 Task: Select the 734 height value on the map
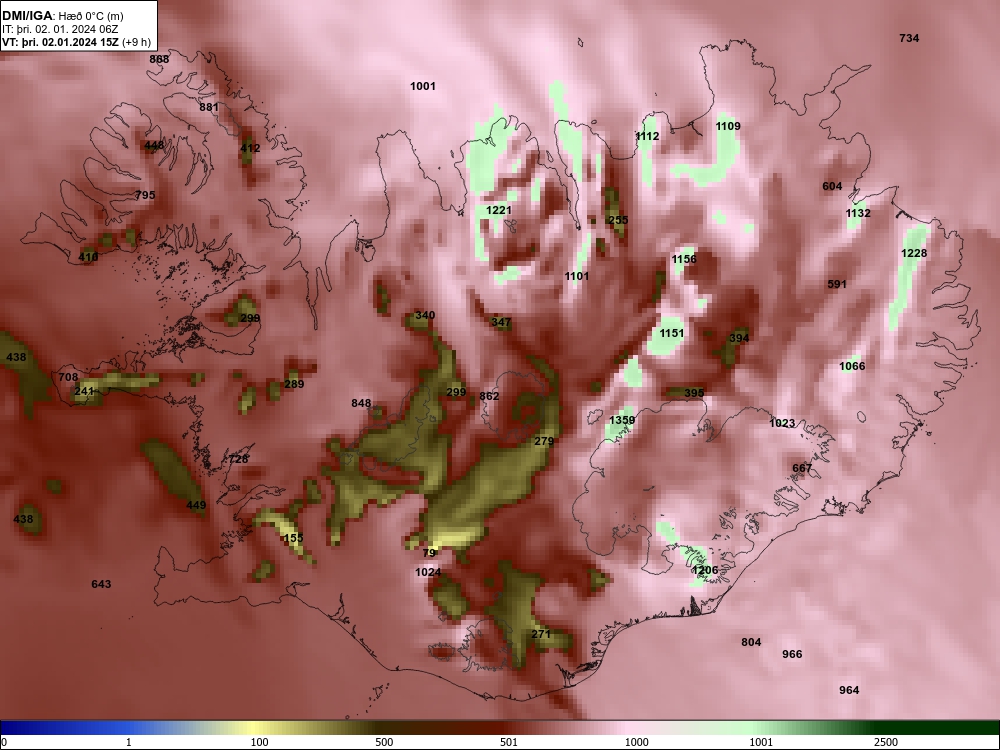tap(909, 38)
